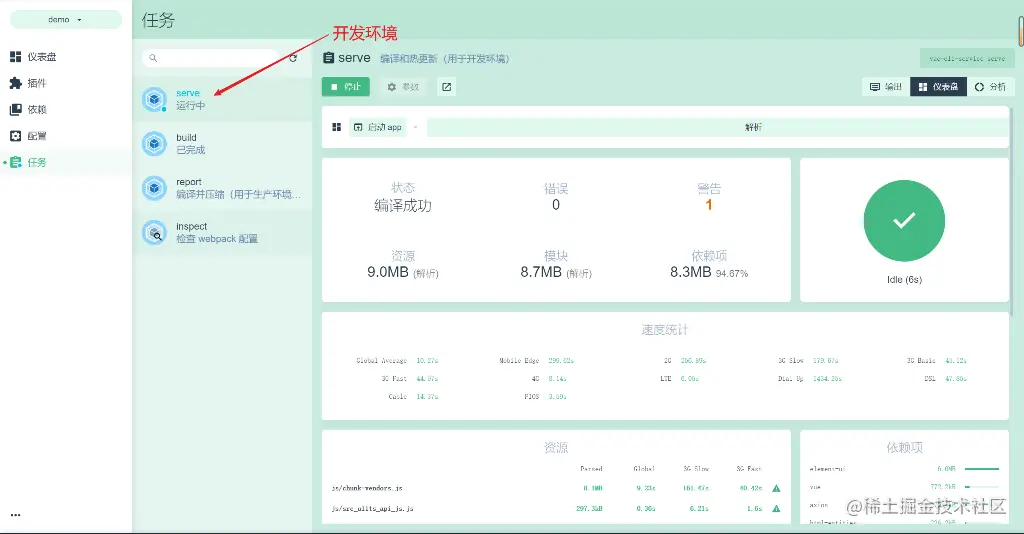Image resolution: width=1024 pixels, height=534 pixels.
Task: Open the 参数 parameters settings
Action: tap(403, 87)
